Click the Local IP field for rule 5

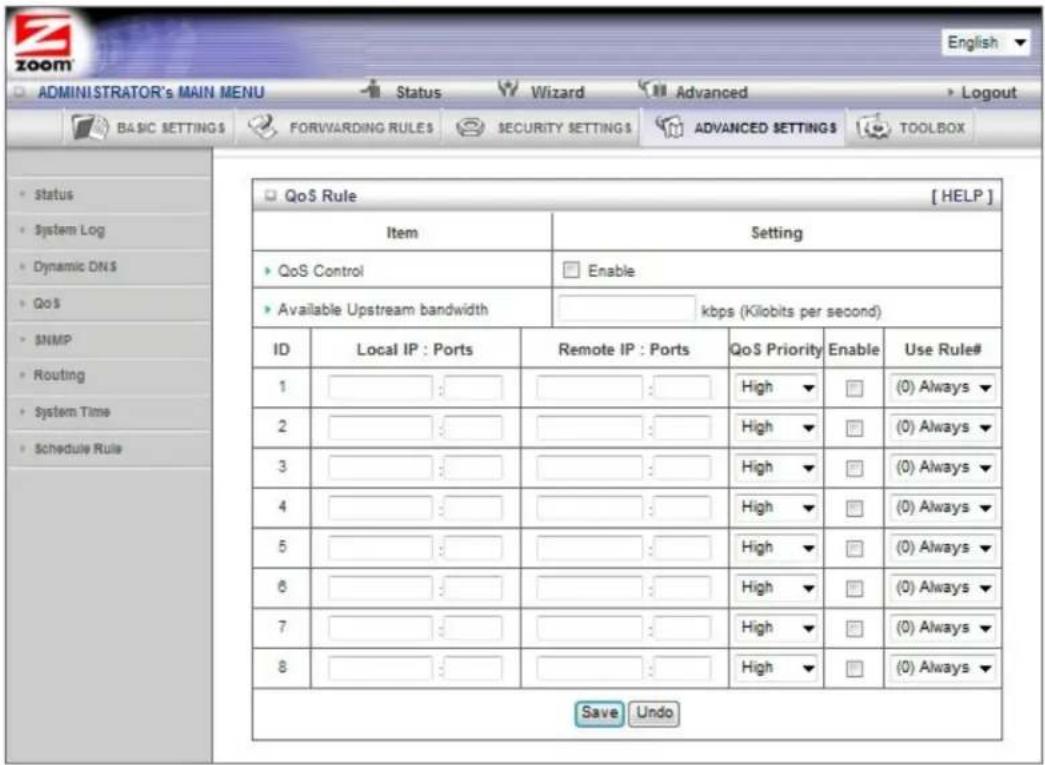click(x=380, y=548)
